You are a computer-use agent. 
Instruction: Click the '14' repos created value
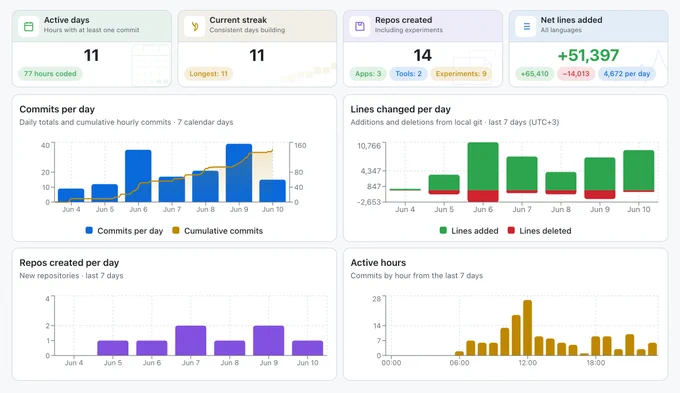422,55
